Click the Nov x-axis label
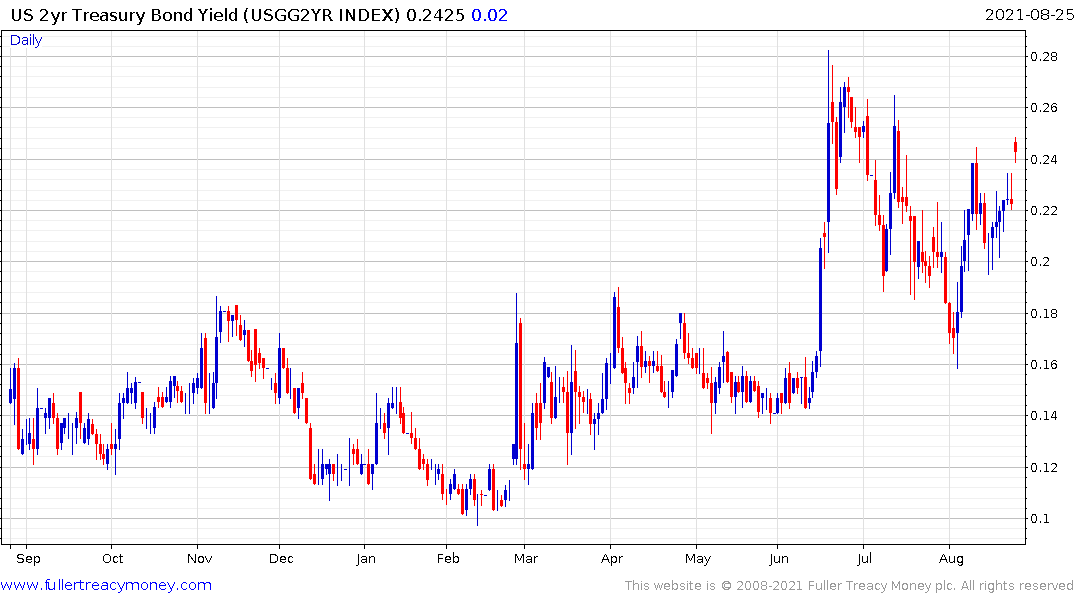The image size is (1075, 600). coord(200,559)
